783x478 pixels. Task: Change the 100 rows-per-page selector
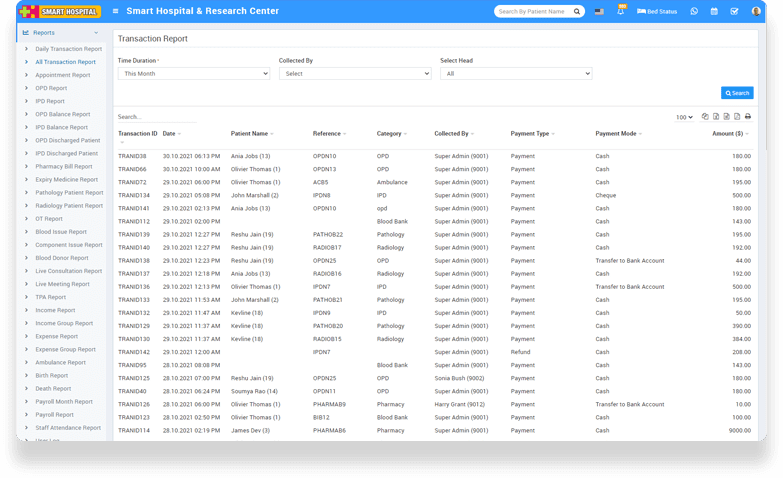683,117
